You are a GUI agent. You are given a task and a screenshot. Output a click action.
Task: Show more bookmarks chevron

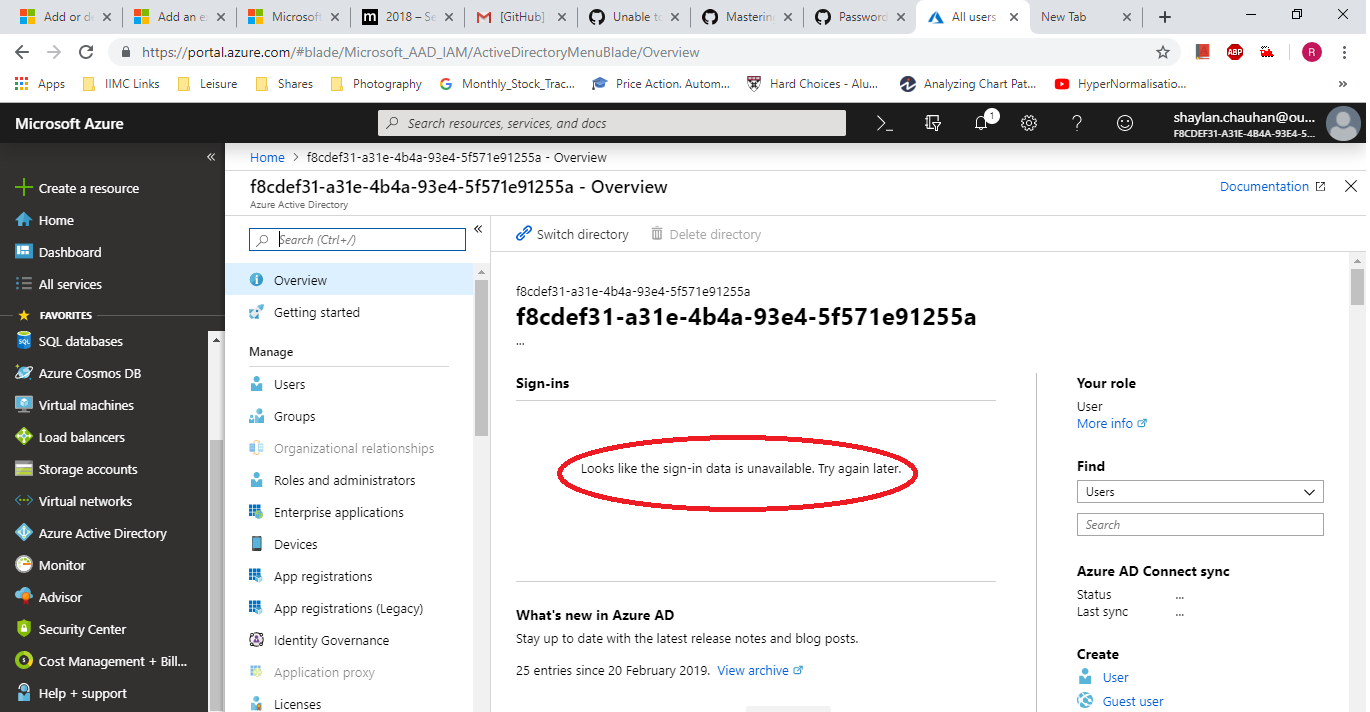click(x=1342, y=84)
